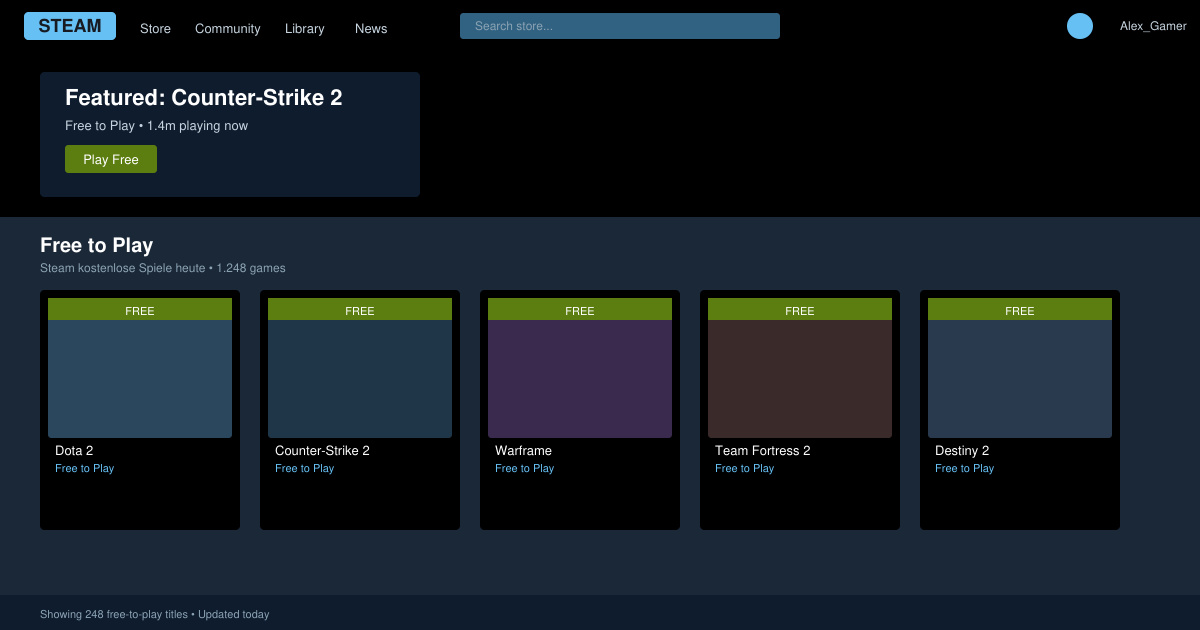Open the Alex_Gamer avatar circle
Image resolution: width=1200 pixels, height=630 pixels.
[1080, 26]
